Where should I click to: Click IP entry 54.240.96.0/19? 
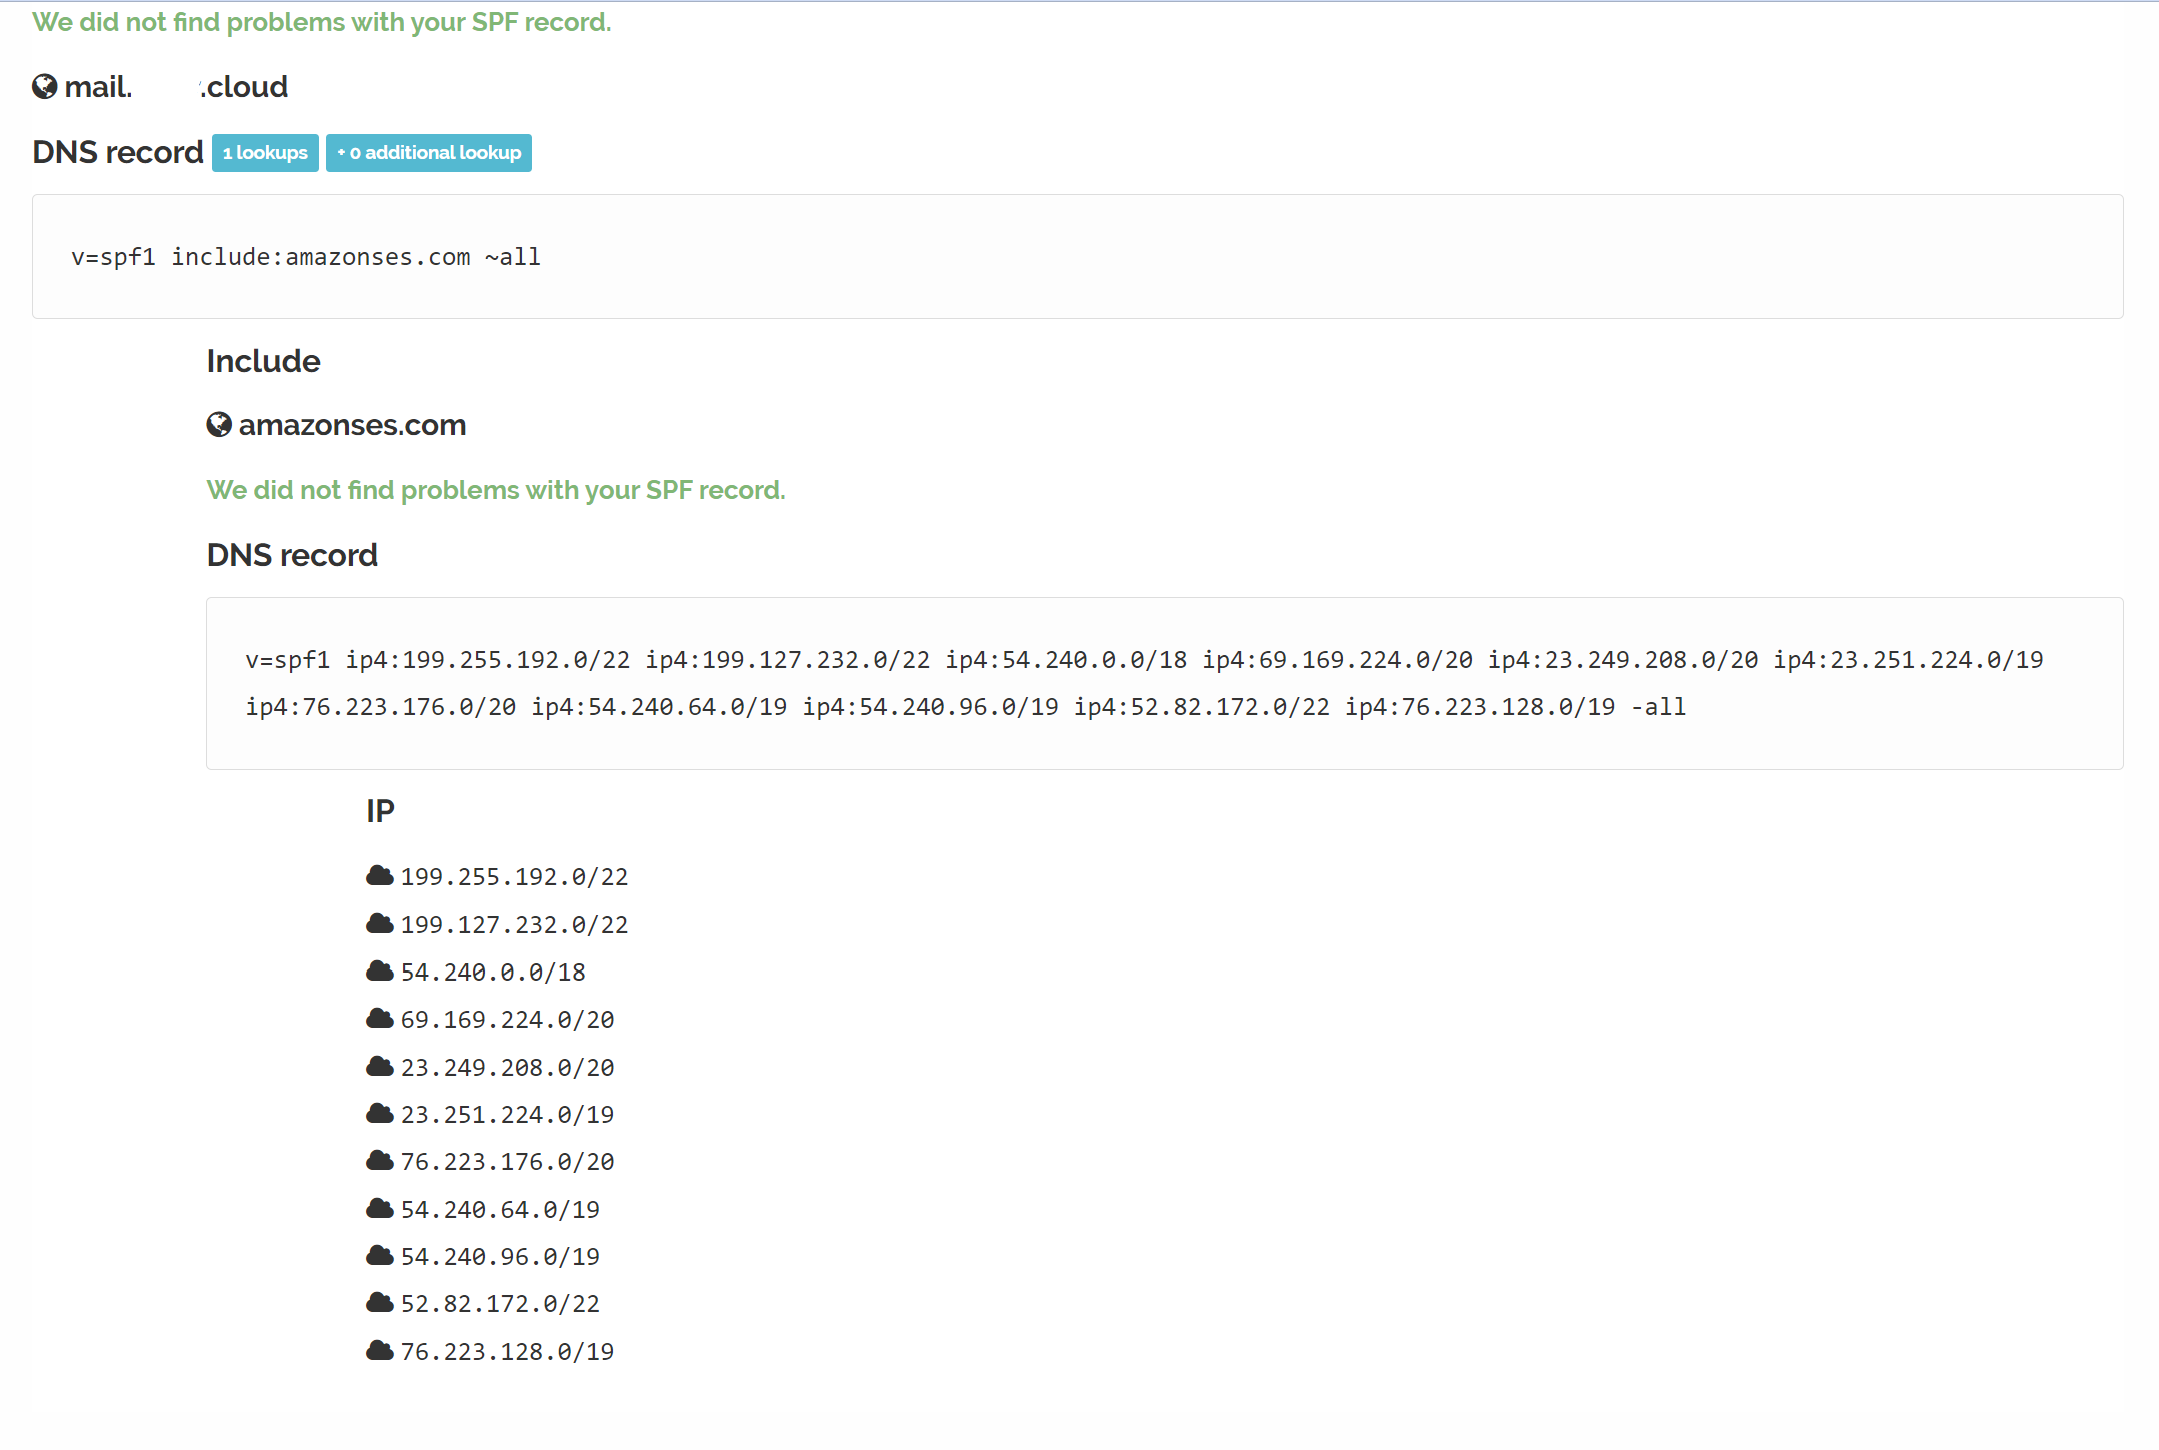(500, 1257)
